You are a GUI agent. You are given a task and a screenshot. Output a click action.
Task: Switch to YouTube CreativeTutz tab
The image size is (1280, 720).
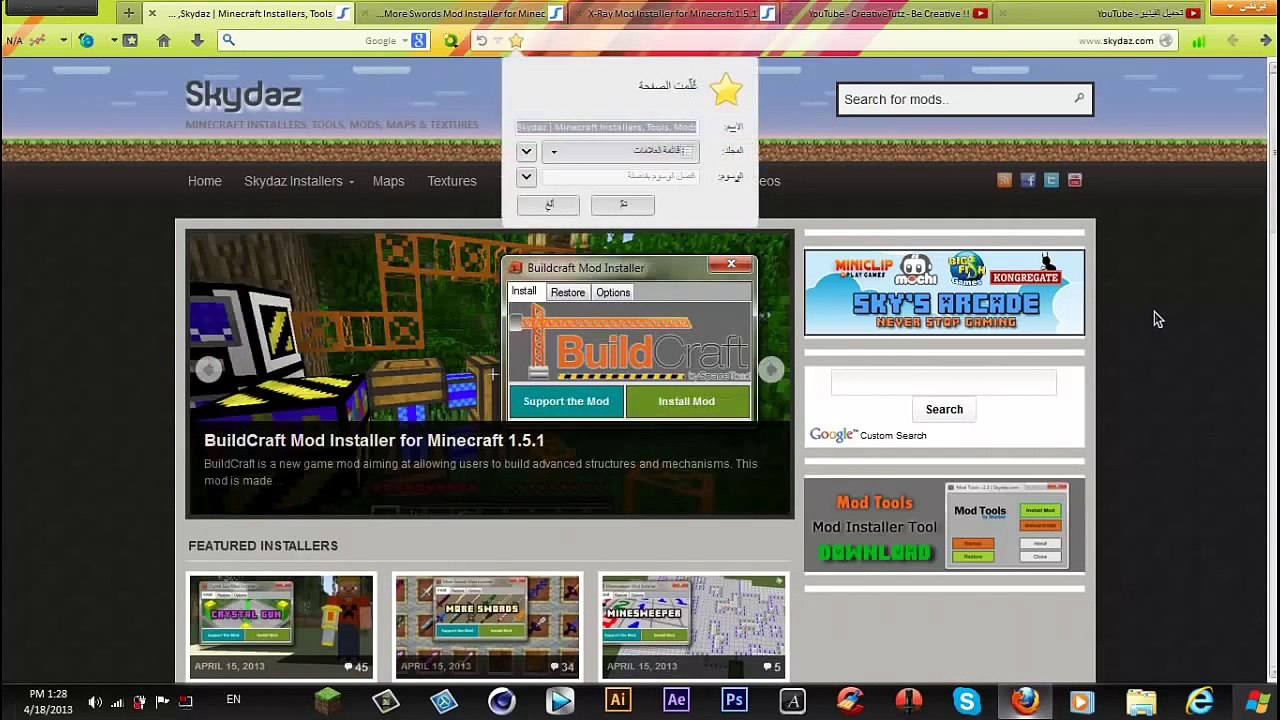click(888, 13)
